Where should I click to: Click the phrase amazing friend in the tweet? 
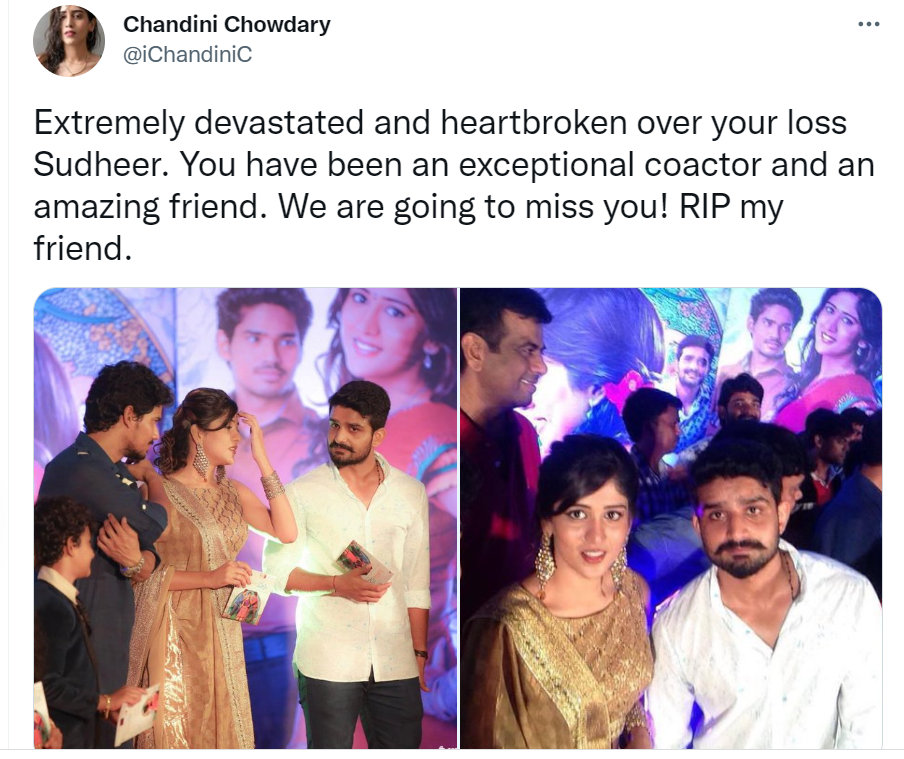[x=148, y=206]
